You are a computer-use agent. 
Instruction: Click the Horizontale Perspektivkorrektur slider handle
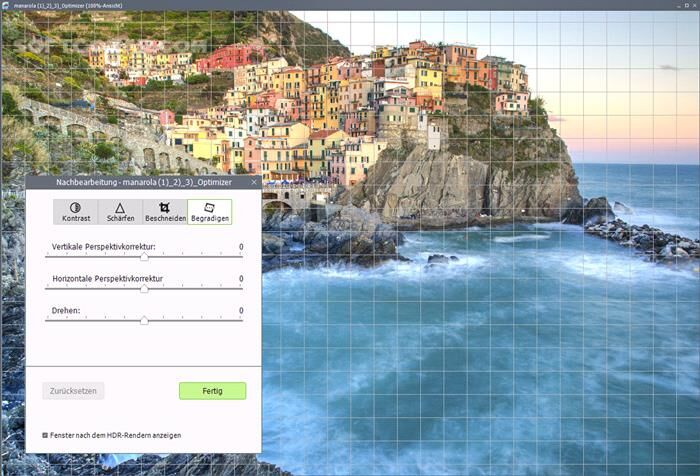(x=144, y=289)
